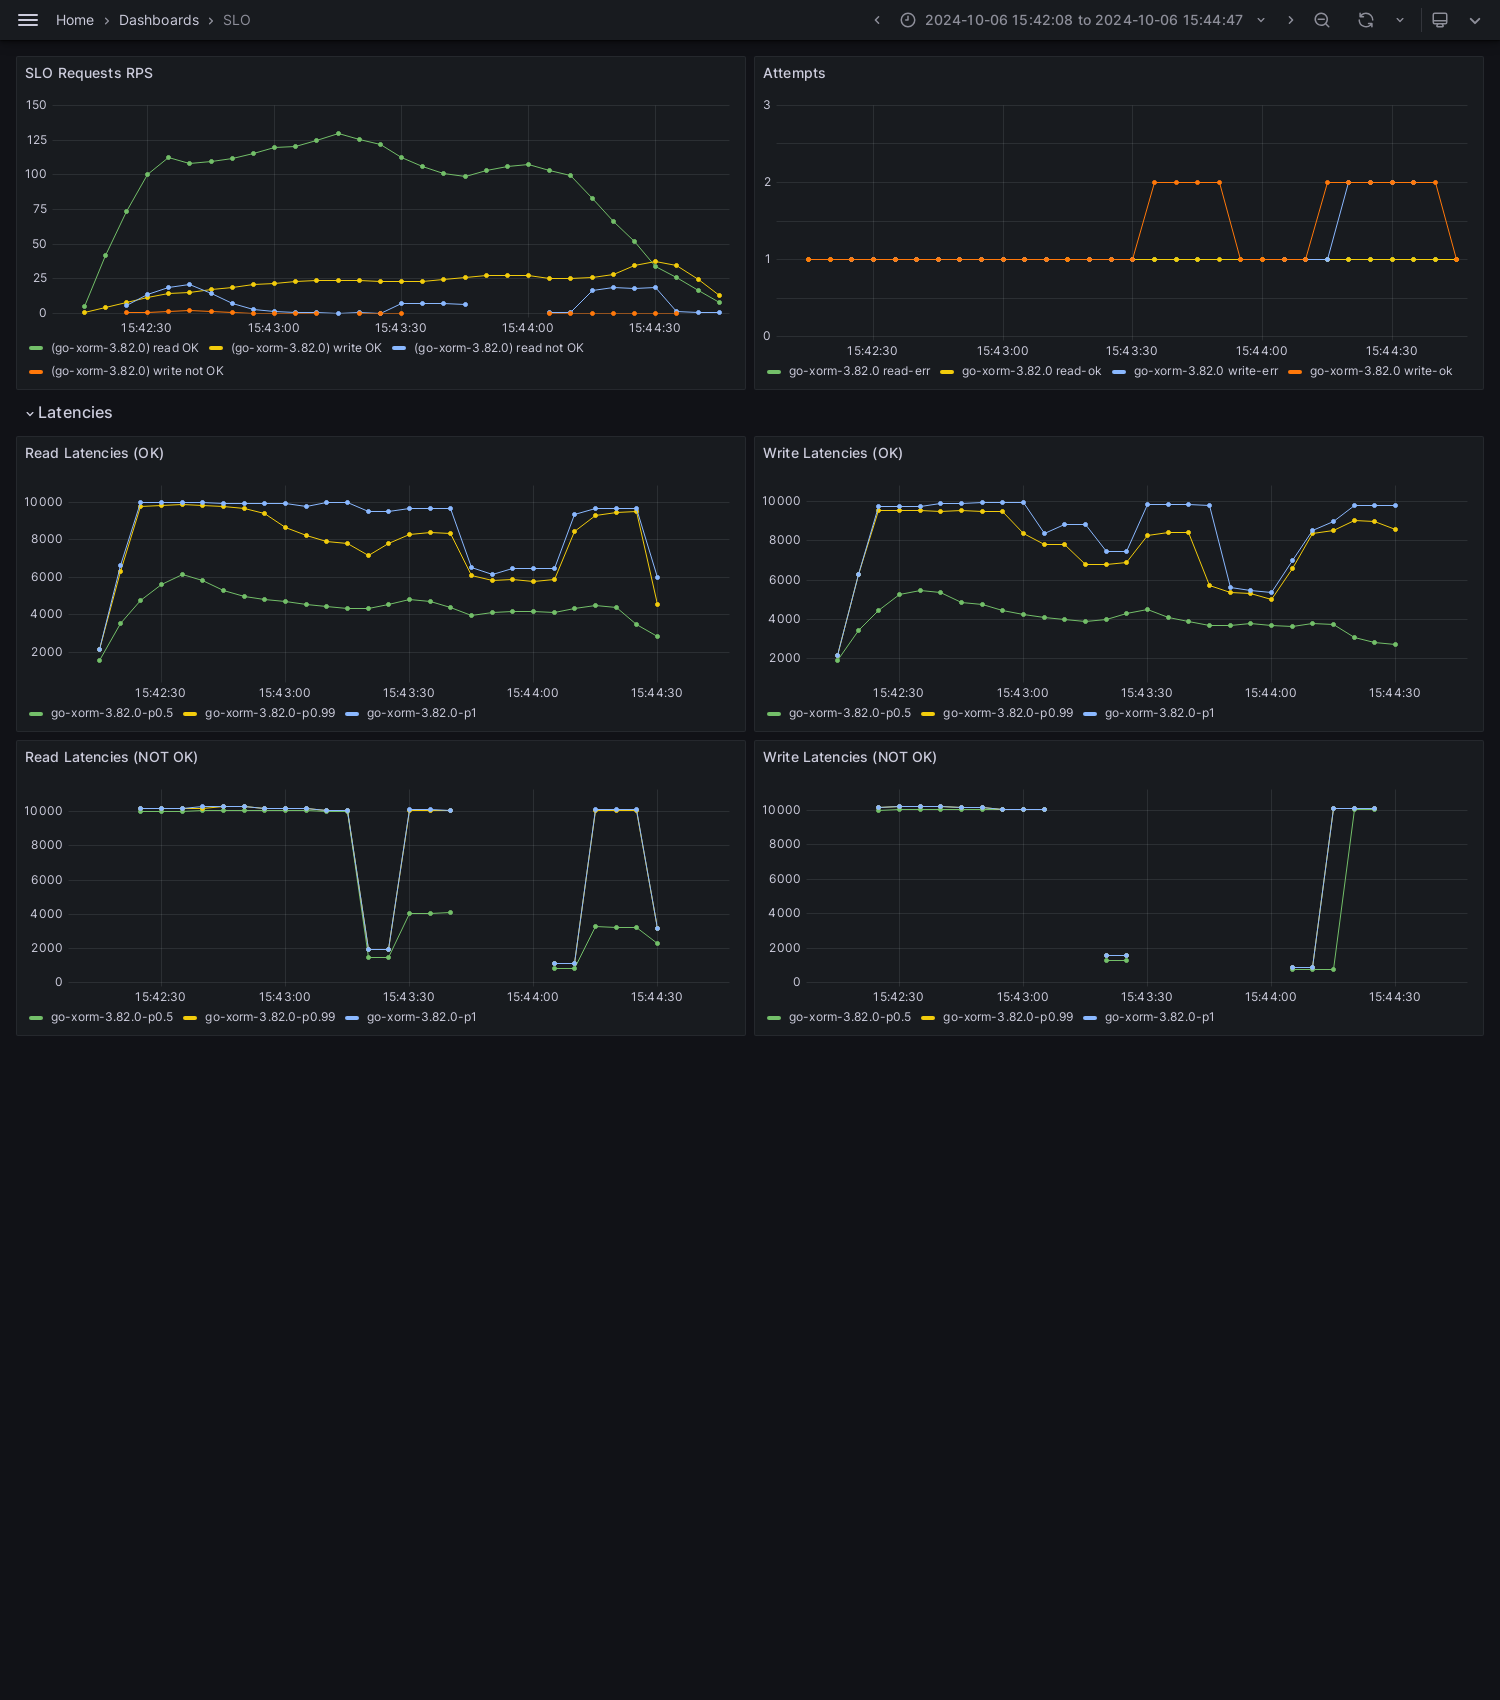Toggle p0.99 series in Write Latencies (NOT OK)
Viewport: 1500px width, 1700px height.
(x=1008, y=1017)
